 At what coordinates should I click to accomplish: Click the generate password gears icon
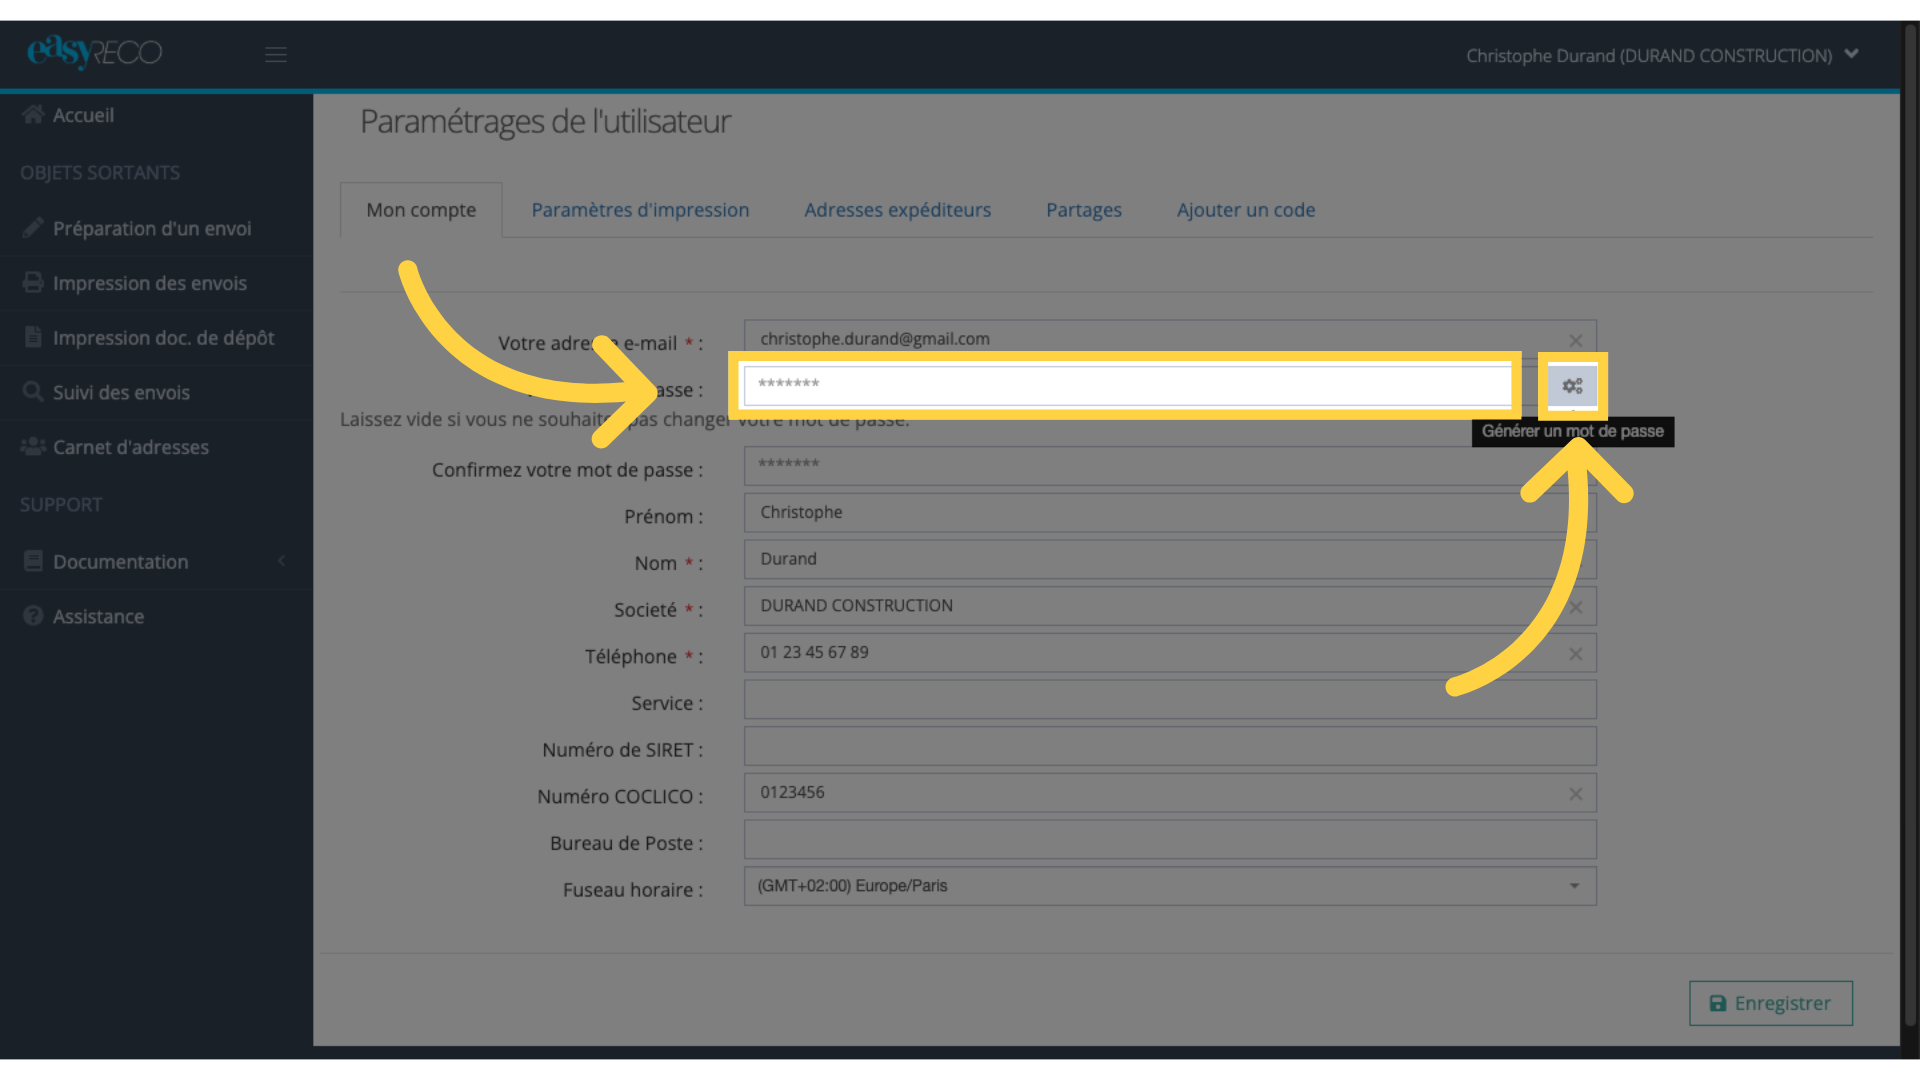(1572, 386)
